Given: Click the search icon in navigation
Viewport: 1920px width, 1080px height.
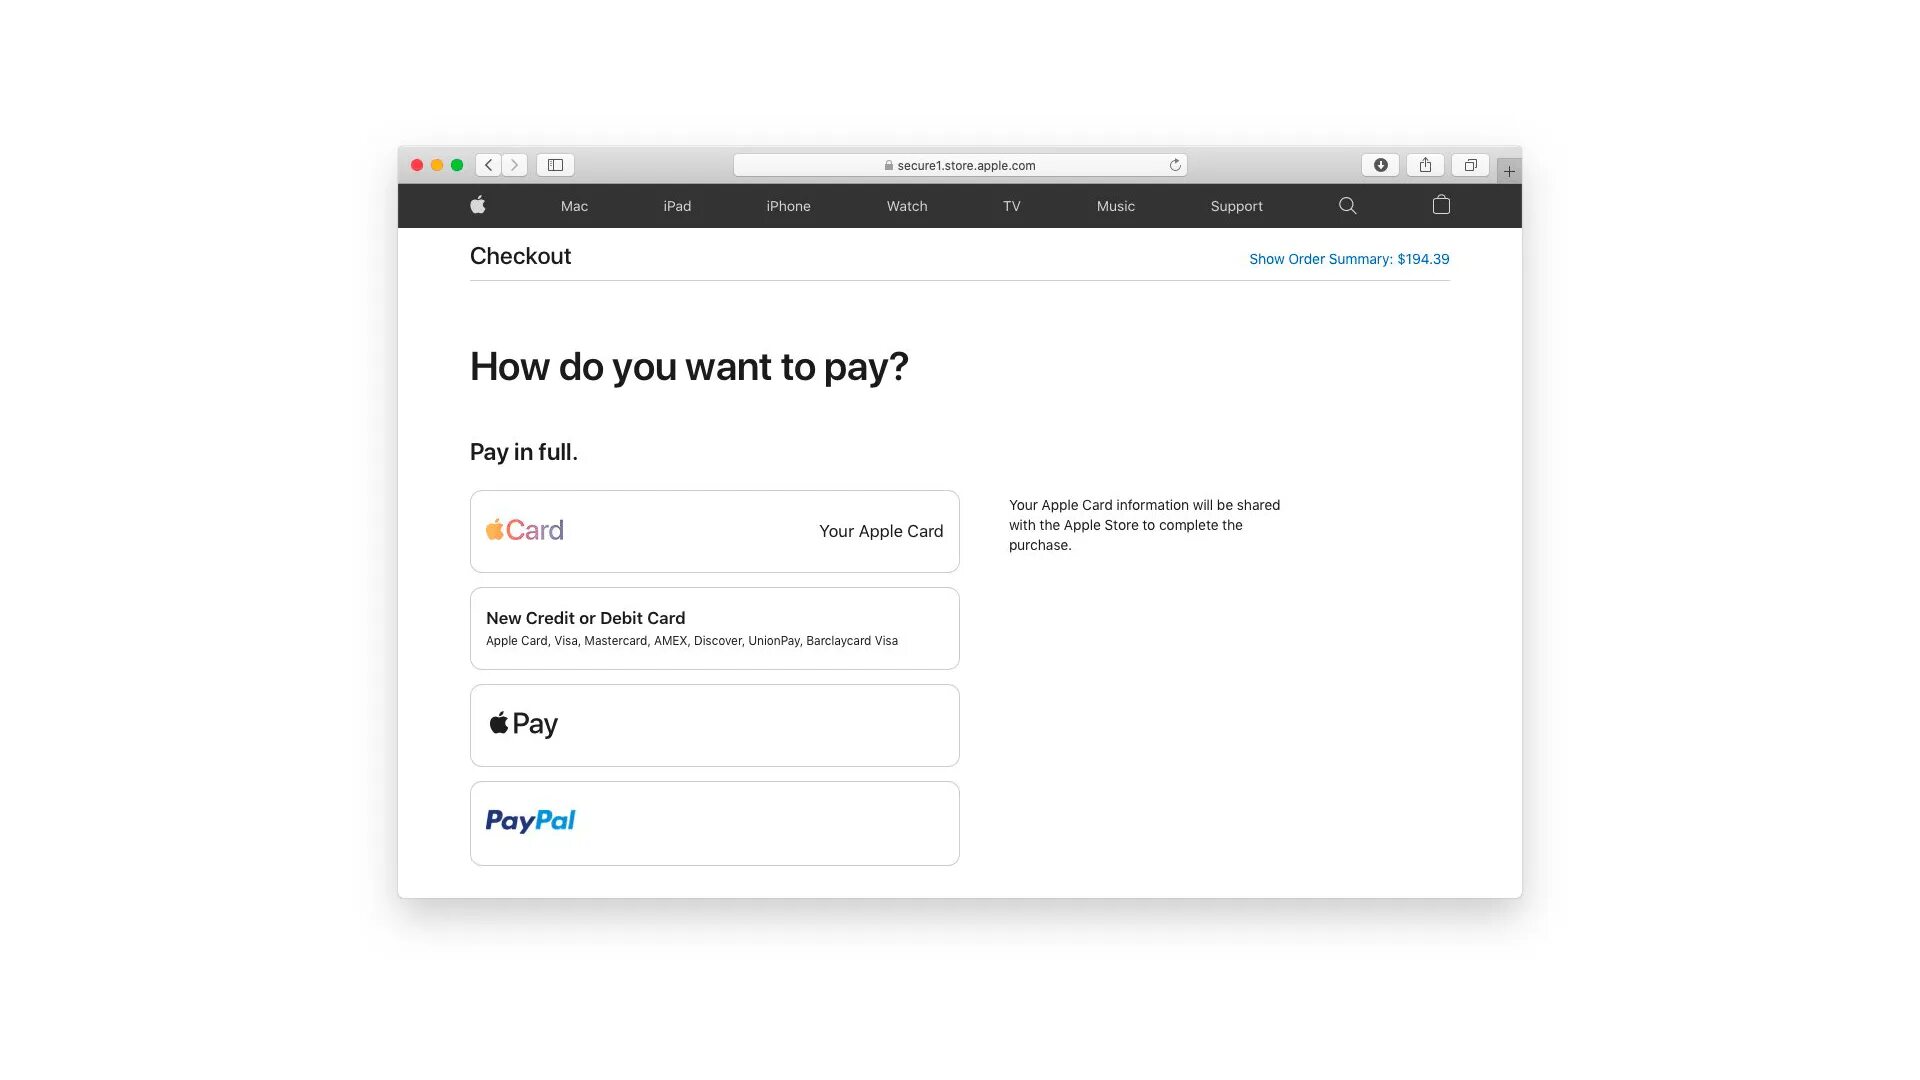Looking at the screenshot, I should coord(1348,206).
